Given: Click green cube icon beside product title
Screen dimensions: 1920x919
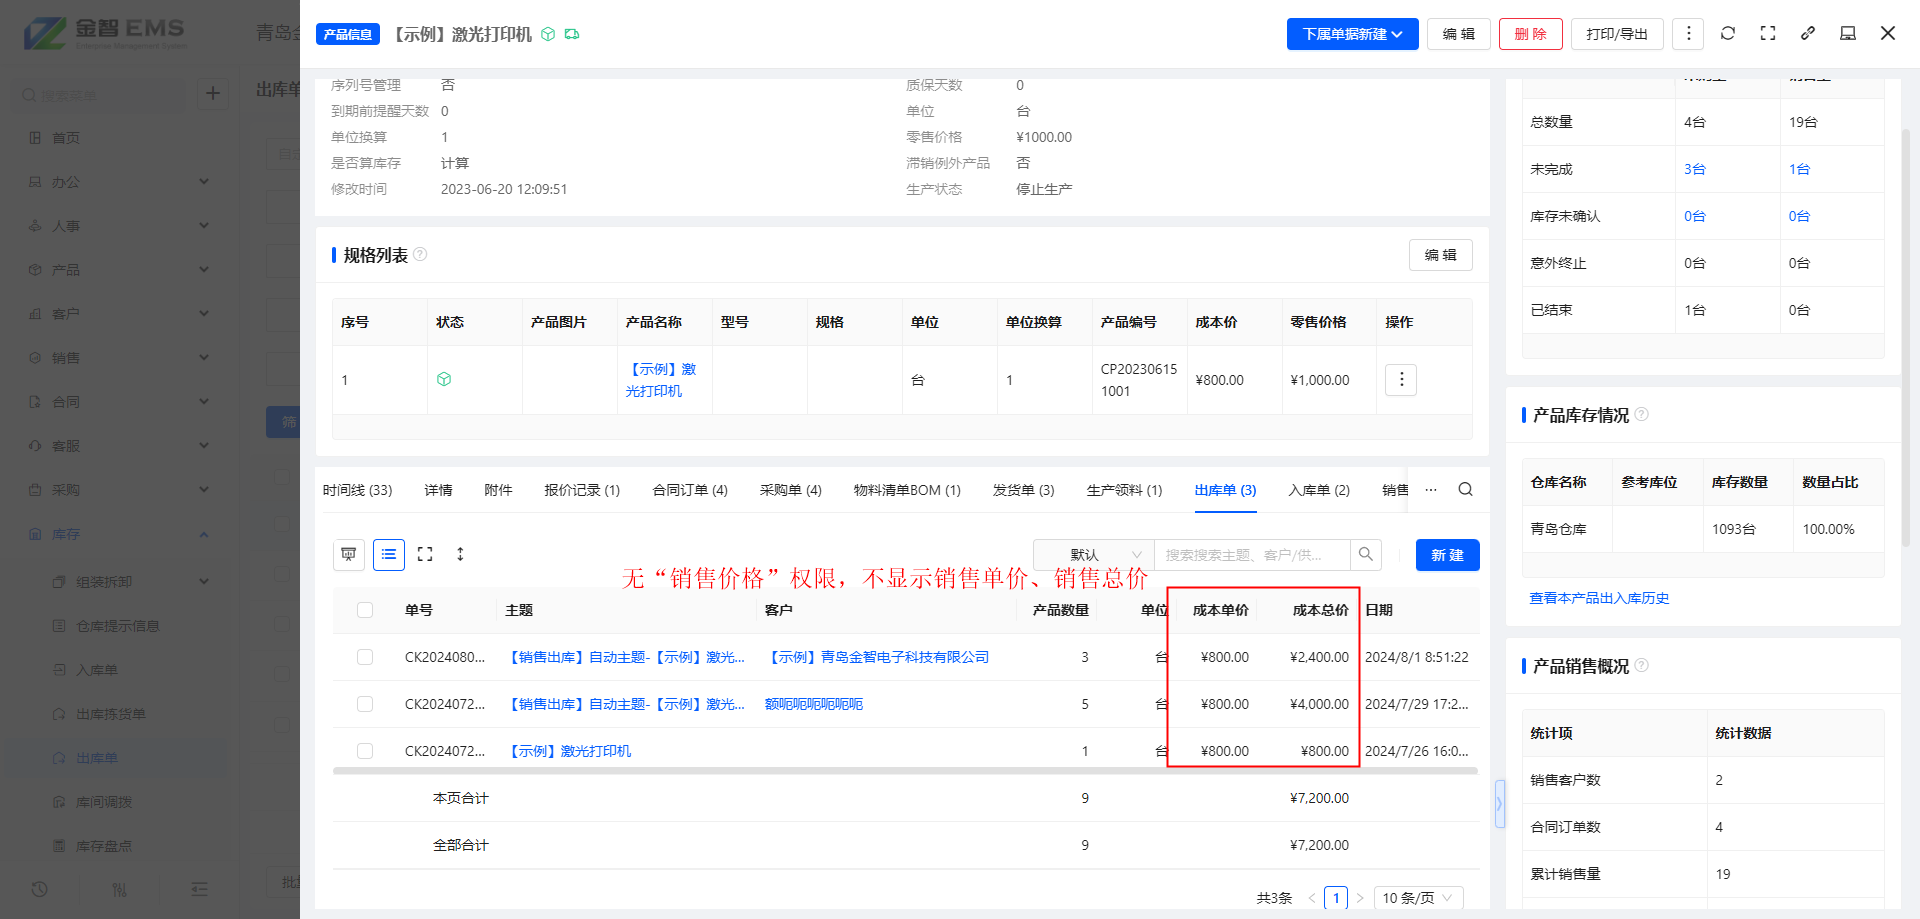Looking at the screenshot, I should point(548,34).
